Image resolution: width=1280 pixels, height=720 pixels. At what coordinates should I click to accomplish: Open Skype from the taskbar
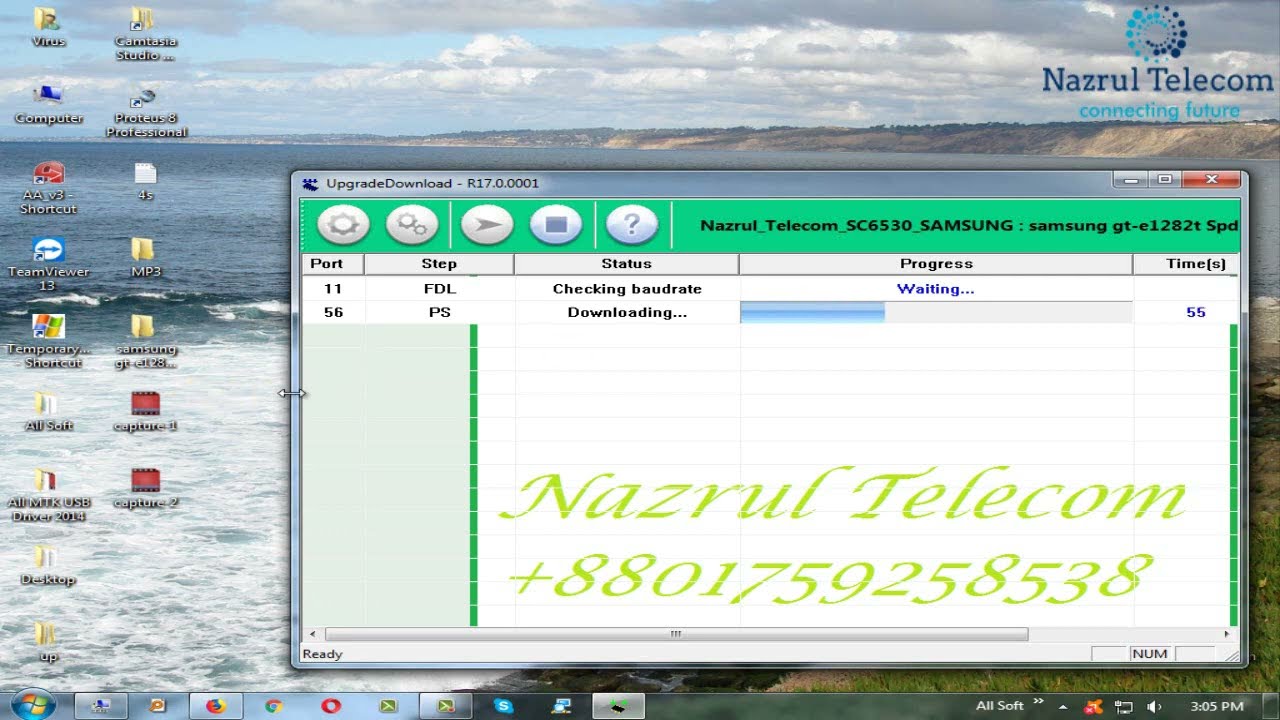pos(504,706)
